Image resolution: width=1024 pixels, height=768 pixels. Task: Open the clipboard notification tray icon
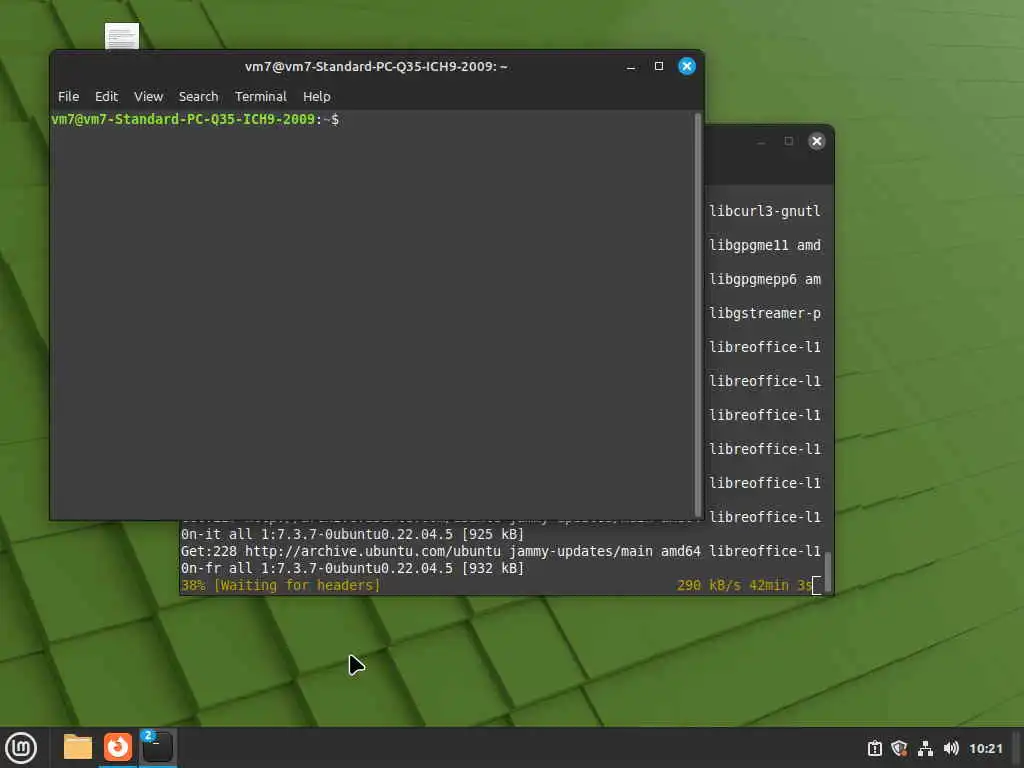(x=874, y=748)
